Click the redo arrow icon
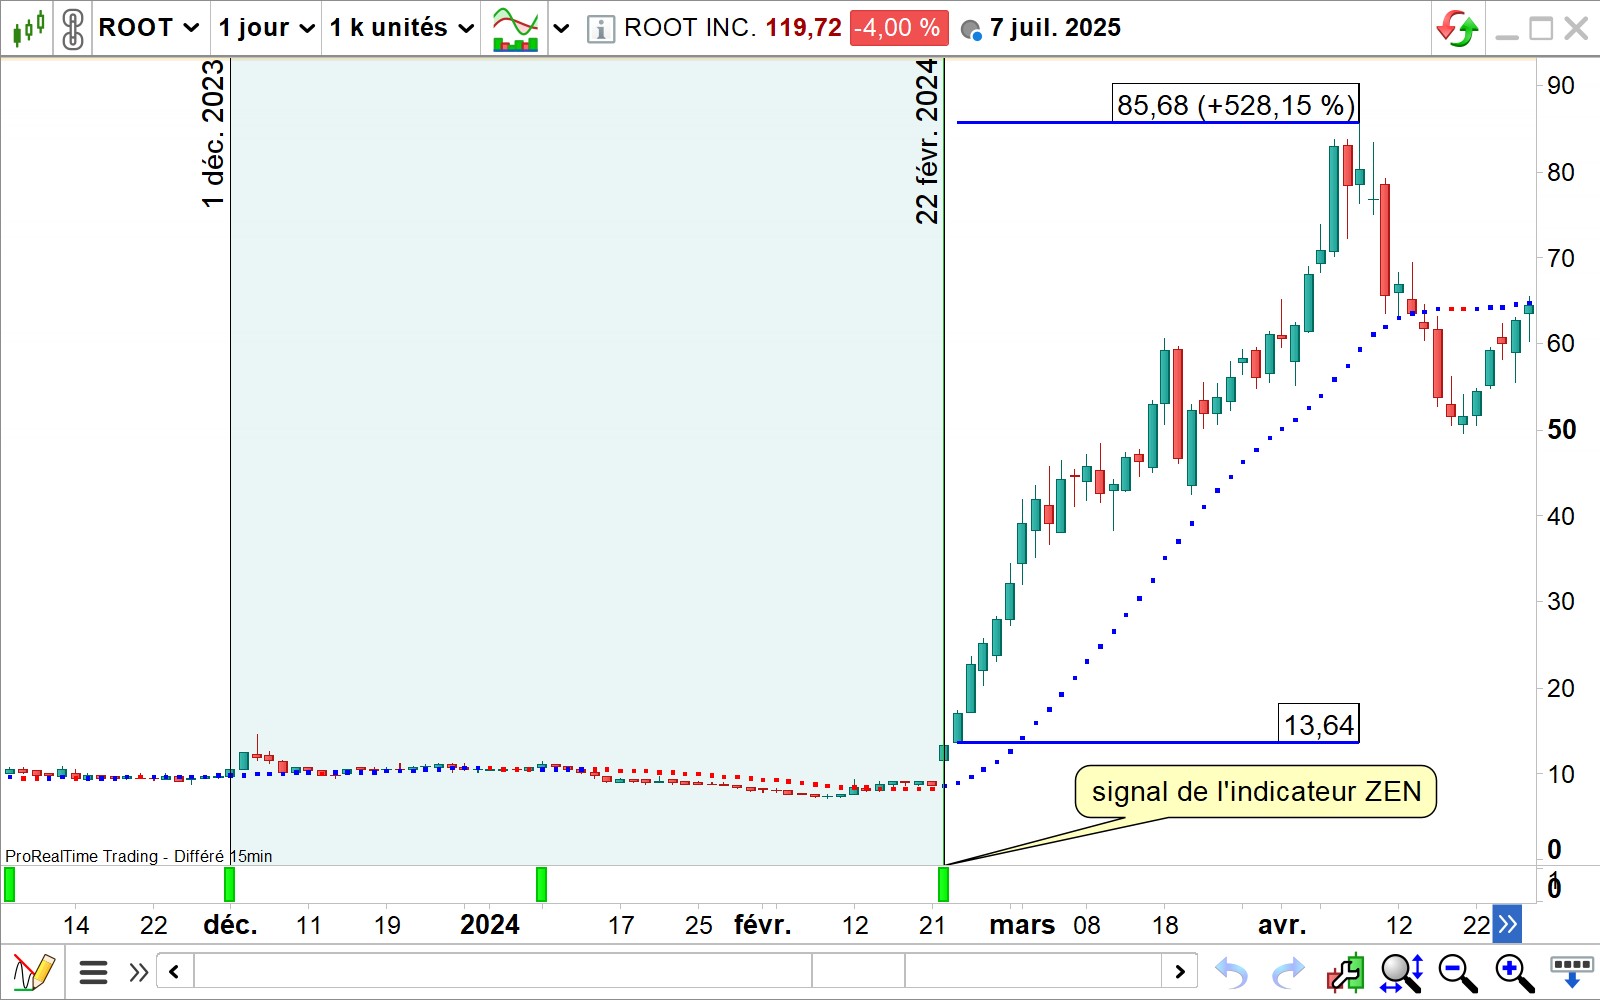The width and height of the screenshot is (1600, 1000). [x=1288, y=972]
